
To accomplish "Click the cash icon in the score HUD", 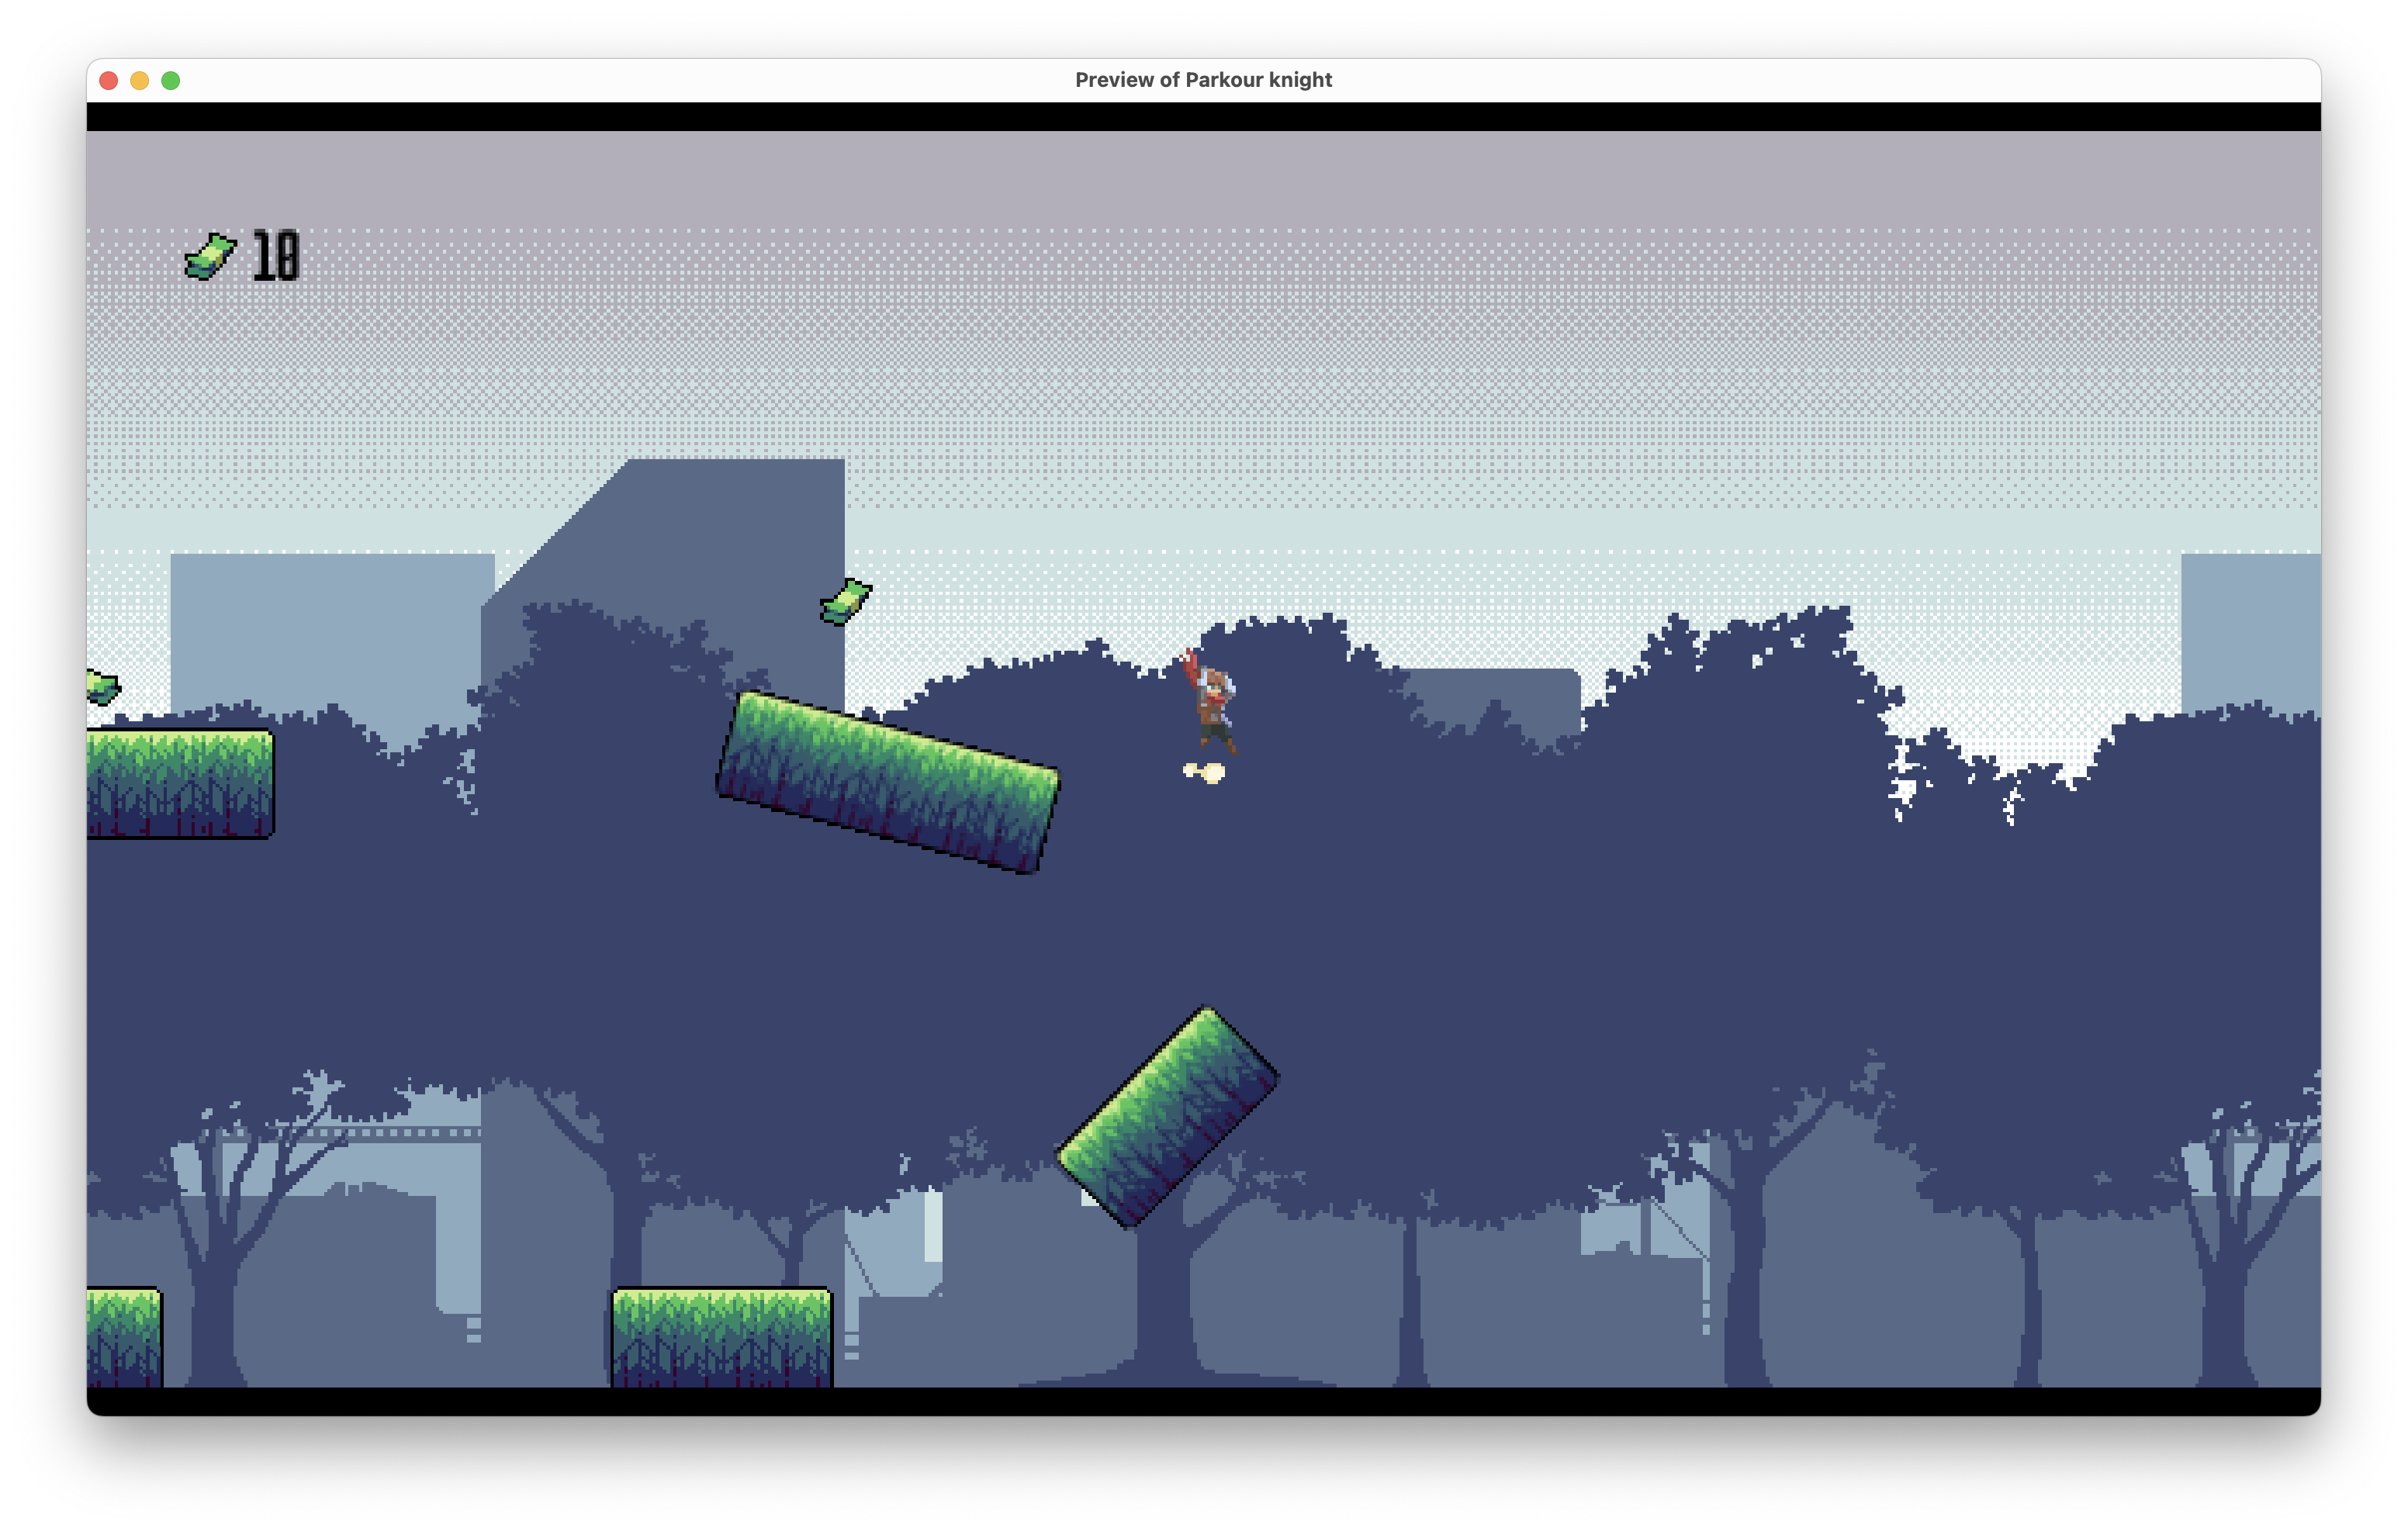I will [210, 257].
